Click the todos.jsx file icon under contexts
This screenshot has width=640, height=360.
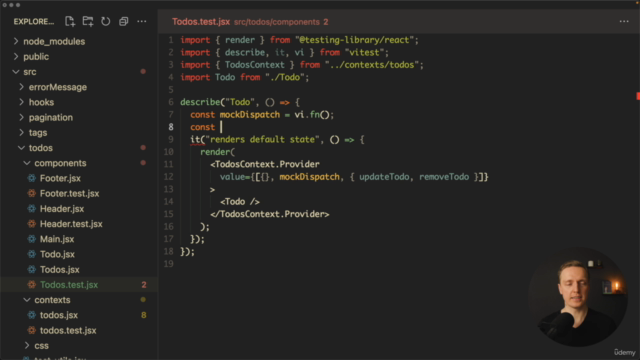click(31, 315)
